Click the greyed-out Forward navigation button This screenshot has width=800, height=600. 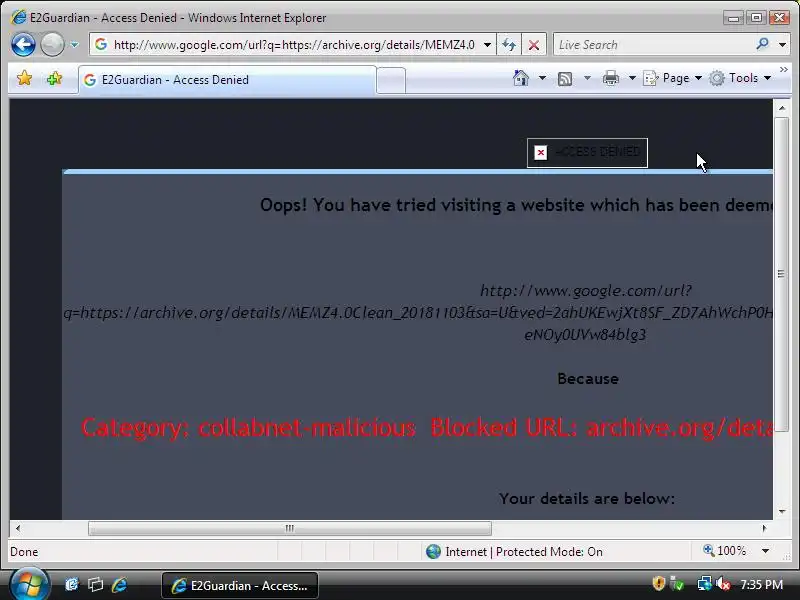coord(52,45)
